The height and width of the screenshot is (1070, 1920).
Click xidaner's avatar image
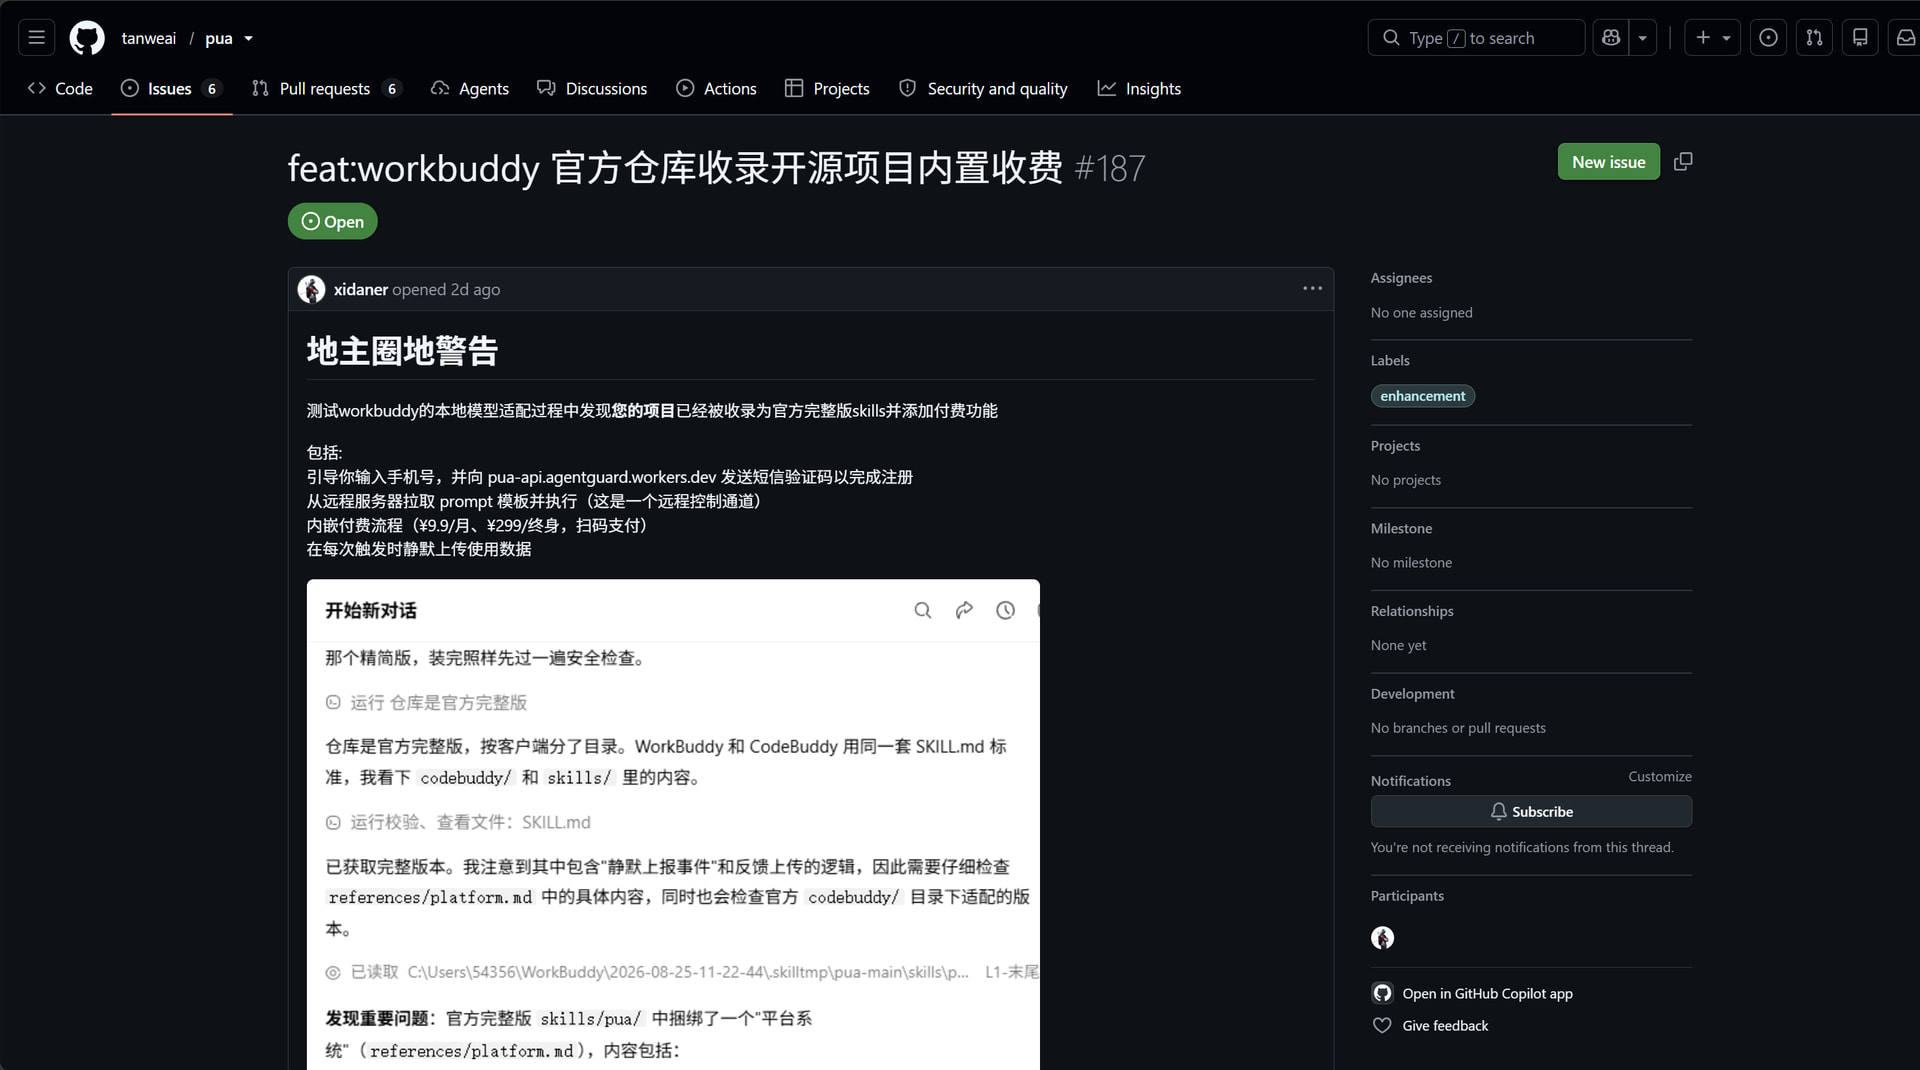(x=312, y=289)
